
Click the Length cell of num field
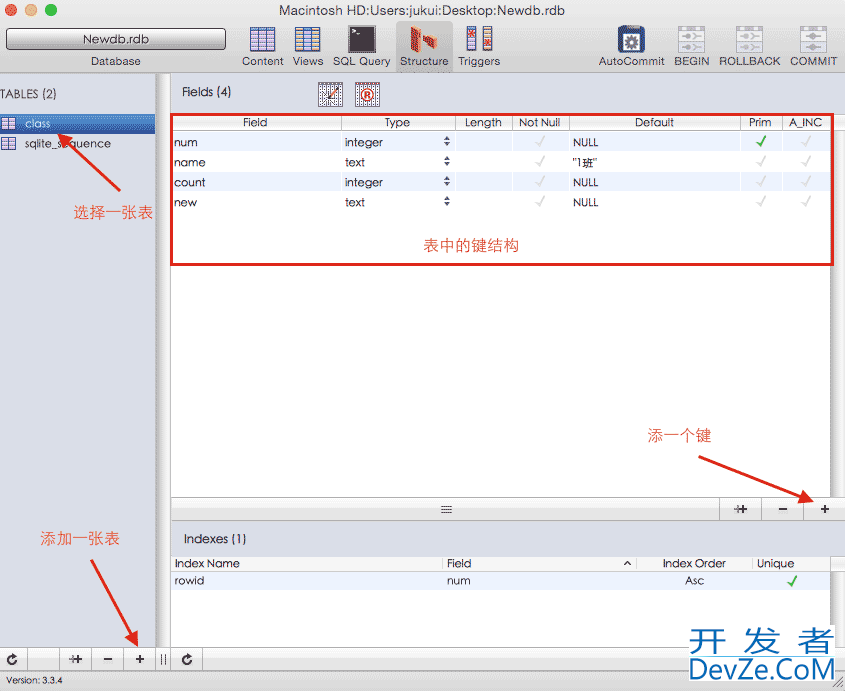(x=483, y=142)
